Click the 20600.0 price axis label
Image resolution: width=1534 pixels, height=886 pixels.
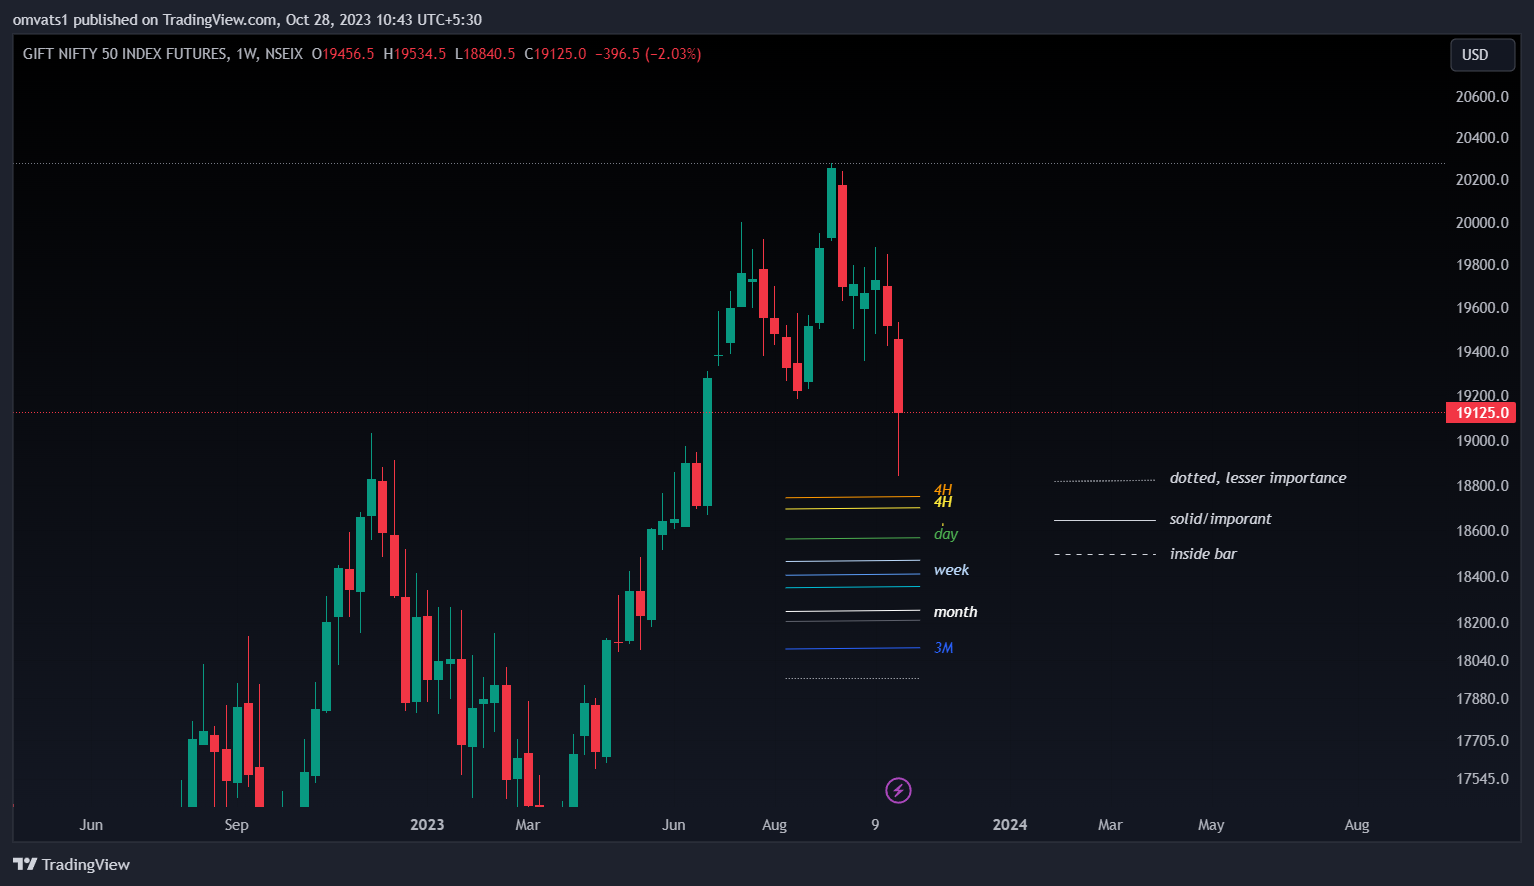coord(1482,97)
